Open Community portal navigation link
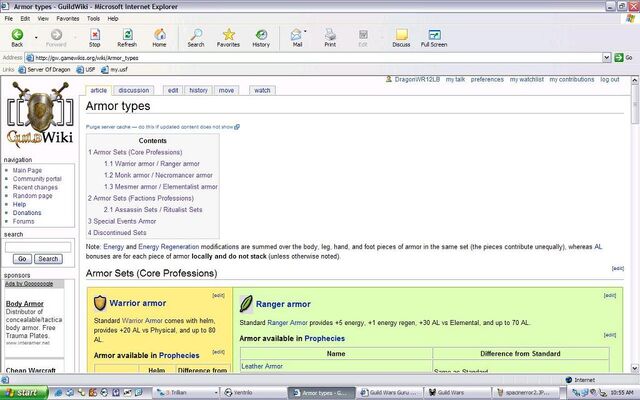 37,179
